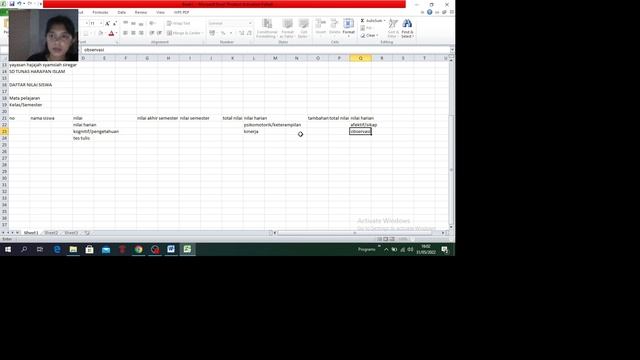Switch to the Review ribbon tab

(141, 13)
